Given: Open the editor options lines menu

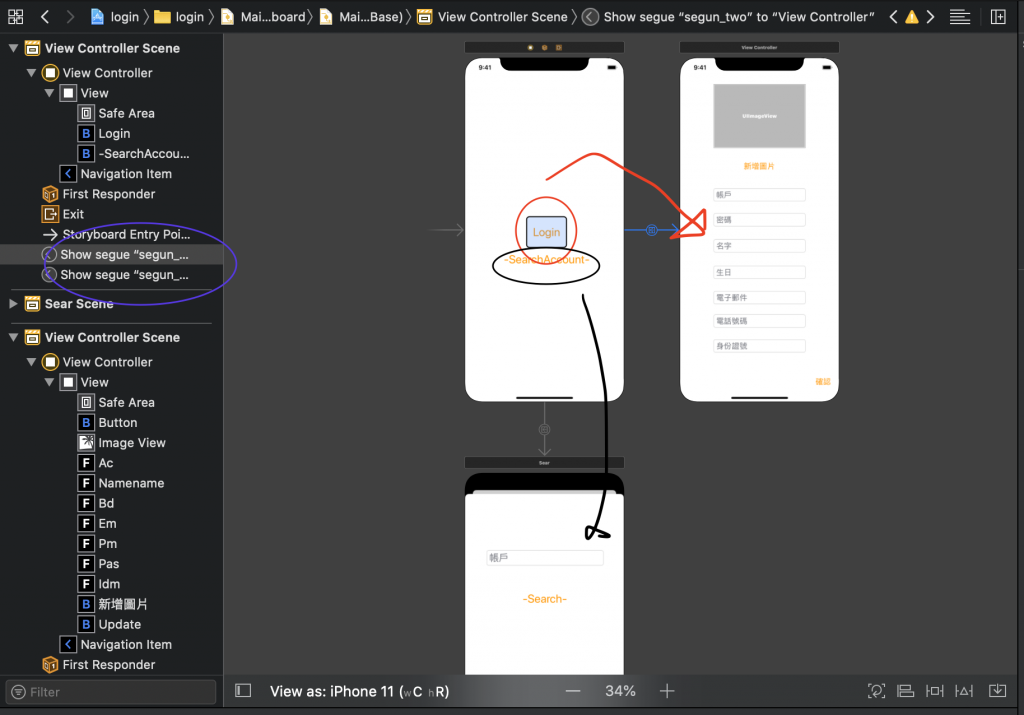Looking at the screenshot, I should (x=959, y=16).
